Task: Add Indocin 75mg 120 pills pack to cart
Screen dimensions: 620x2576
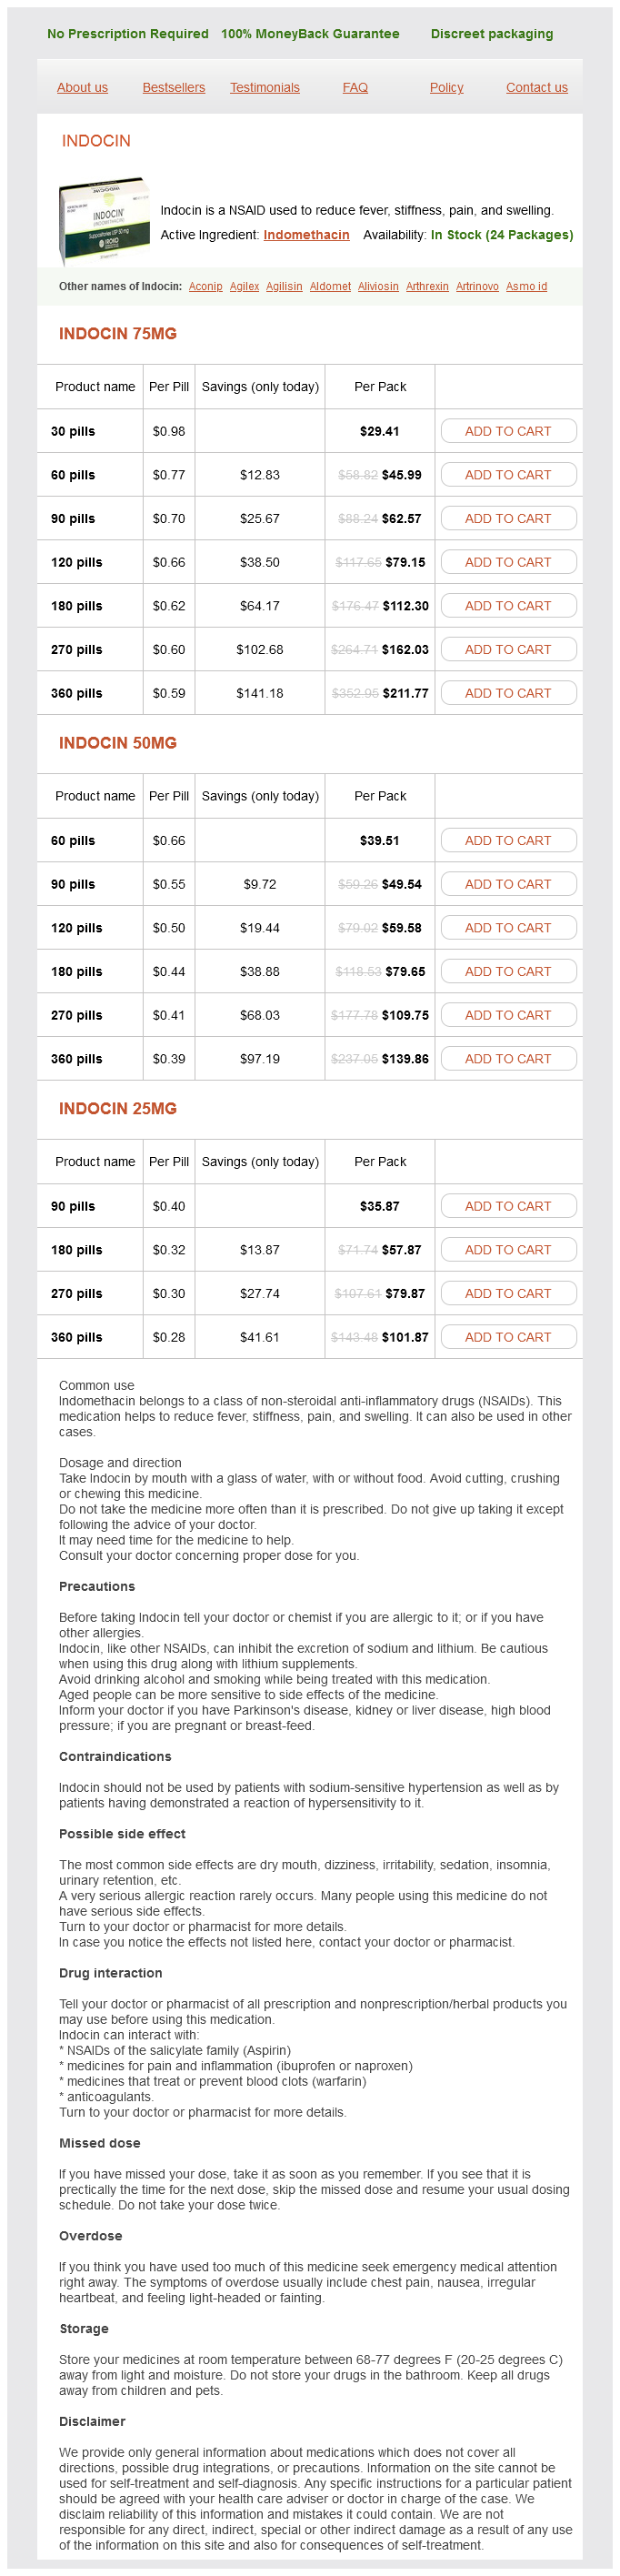Action: tap(508, 562)
